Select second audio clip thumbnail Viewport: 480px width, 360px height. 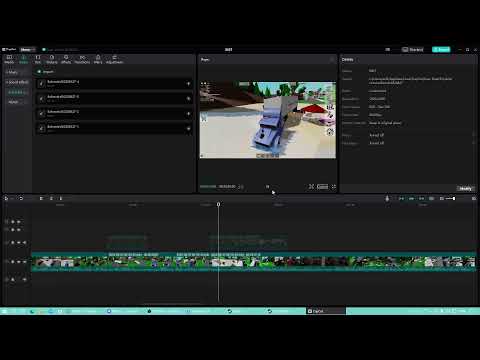41,99
